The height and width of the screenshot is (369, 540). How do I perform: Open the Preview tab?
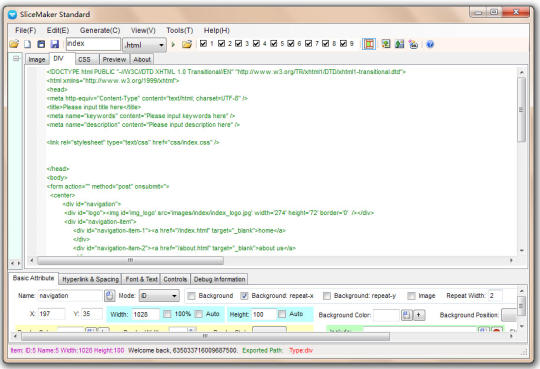point(114,60)
